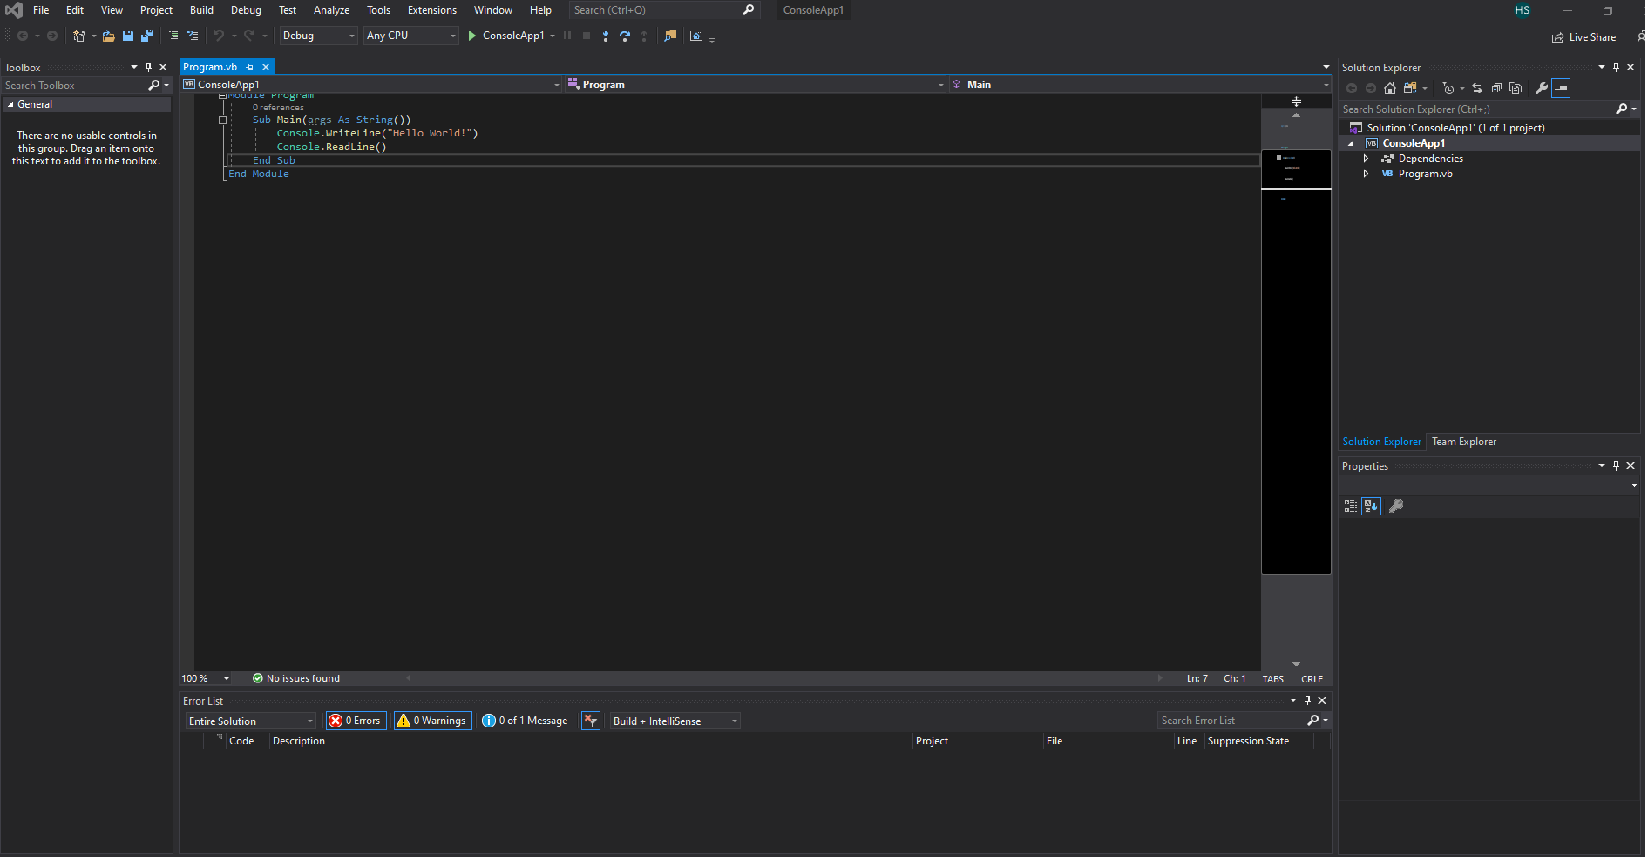Switch to the Team Explorer tab
1645x857 pixels.
[1463, 441]
